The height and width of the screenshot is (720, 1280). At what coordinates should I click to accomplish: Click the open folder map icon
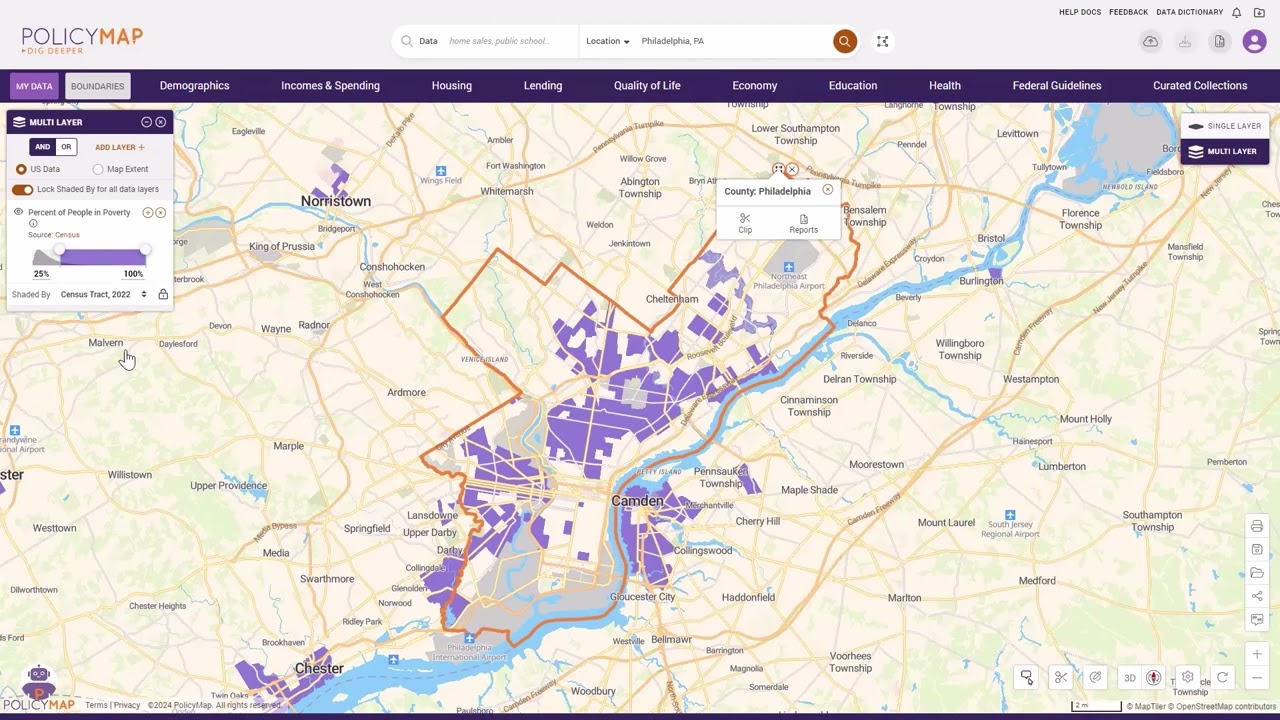pos(1257,573)
